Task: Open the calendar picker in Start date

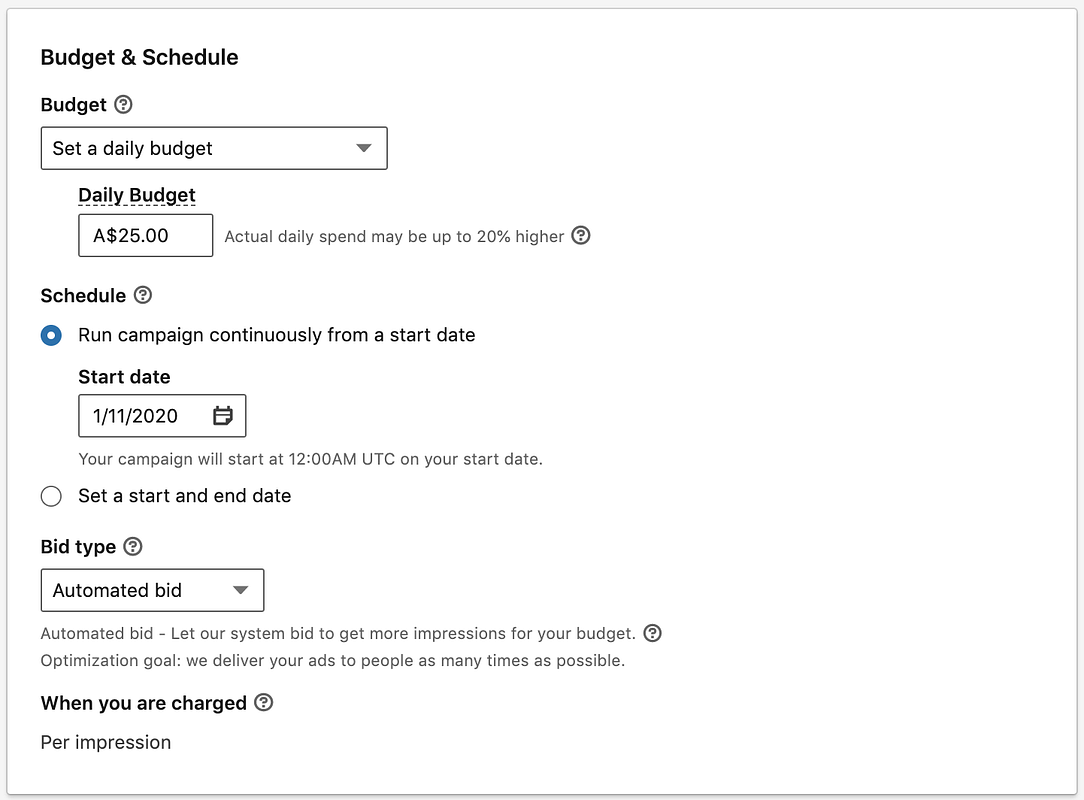Action: click(223, 416)
